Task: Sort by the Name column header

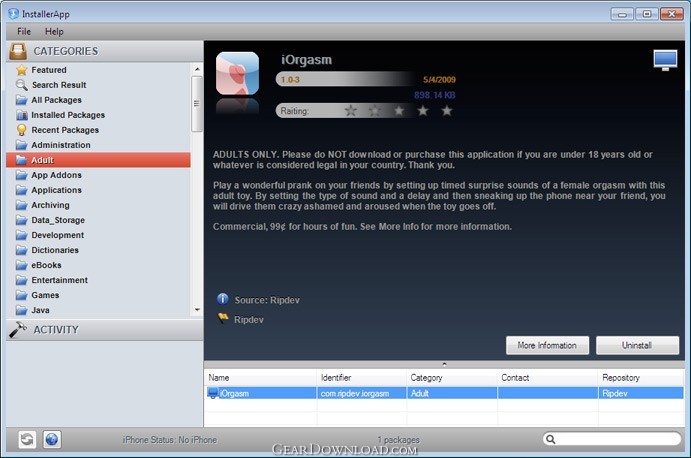Action: click(260, 378)
